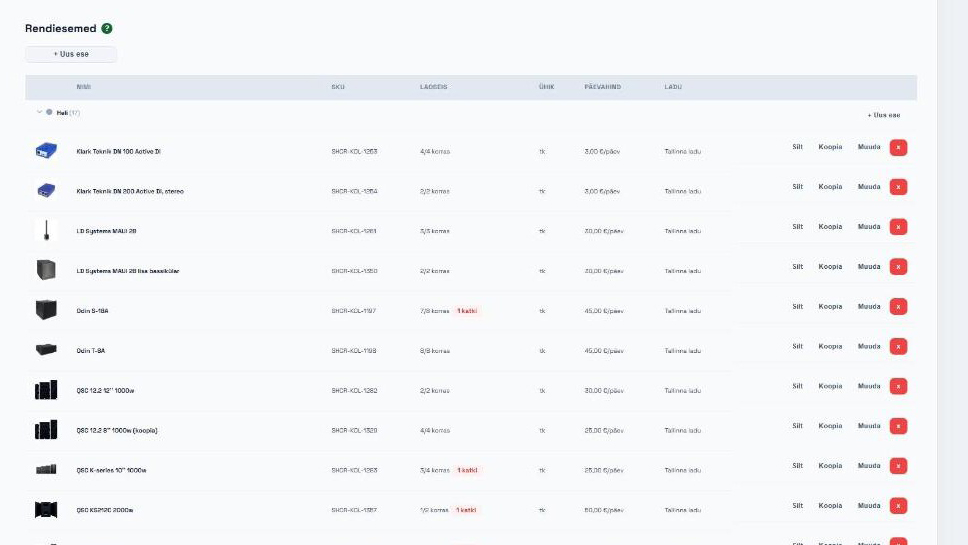Click the green help icon beside Rendiesemed
The width and height of the screenshot is (968, 545).
(107, 28)
